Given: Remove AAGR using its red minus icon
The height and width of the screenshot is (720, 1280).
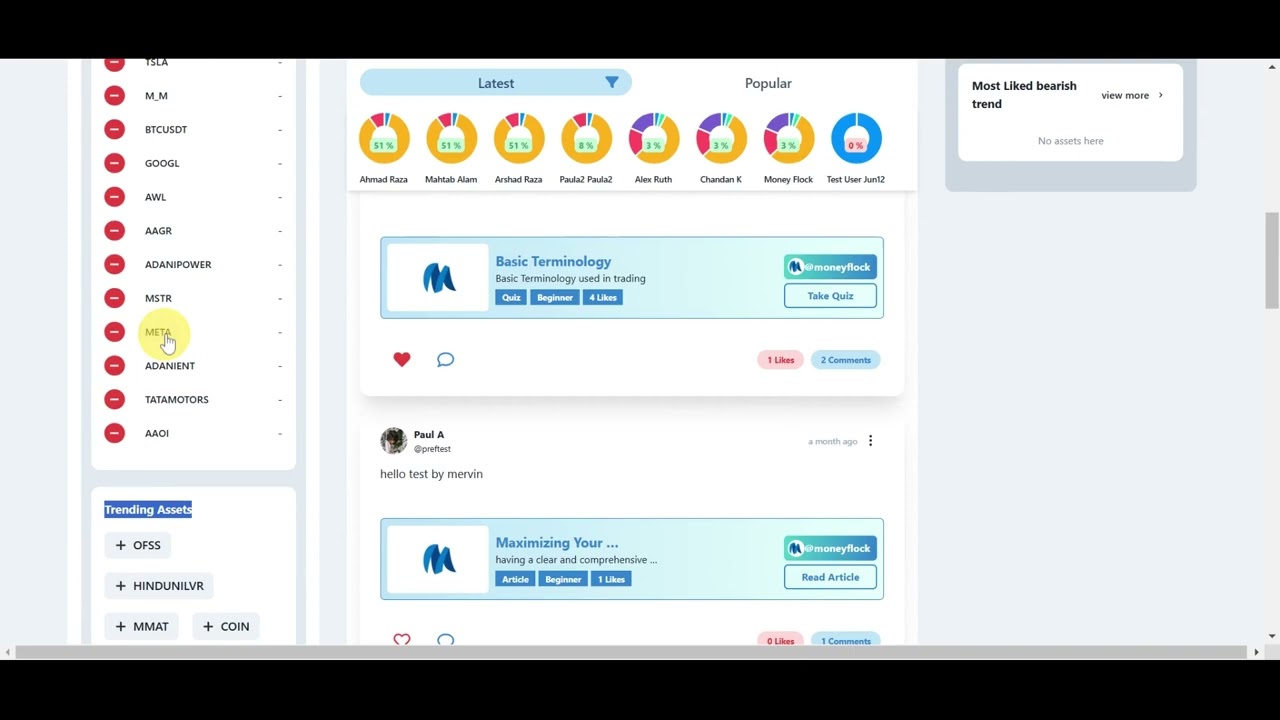Looking at the screenshot, I should [x=114, y=230].
